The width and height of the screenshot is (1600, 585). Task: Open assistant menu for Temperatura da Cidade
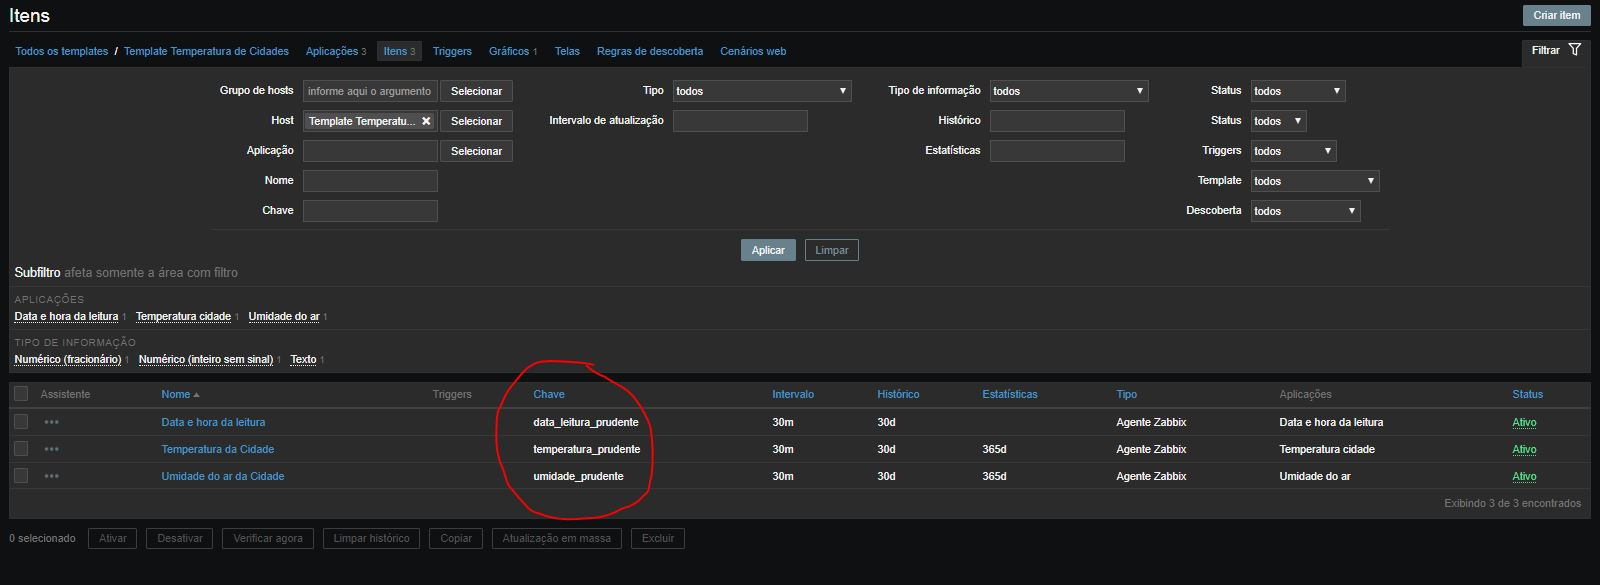[x=51, y=449]
